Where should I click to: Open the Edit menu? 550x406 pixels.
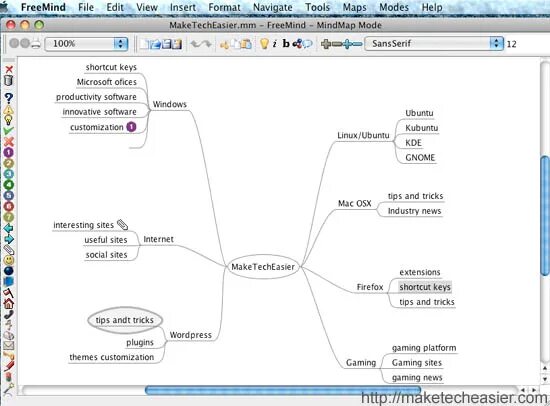click(x=115, y=7)
